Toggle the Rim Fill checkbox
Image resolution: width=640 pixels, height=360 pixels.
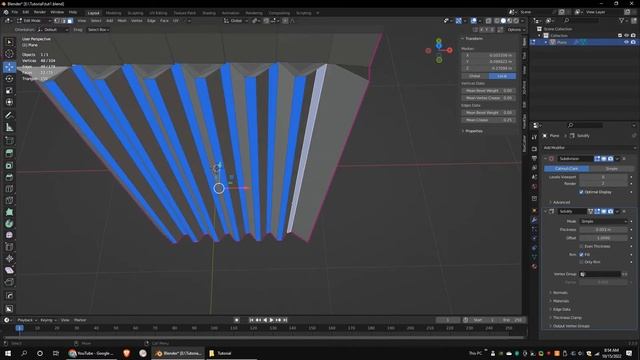[582, 254]
